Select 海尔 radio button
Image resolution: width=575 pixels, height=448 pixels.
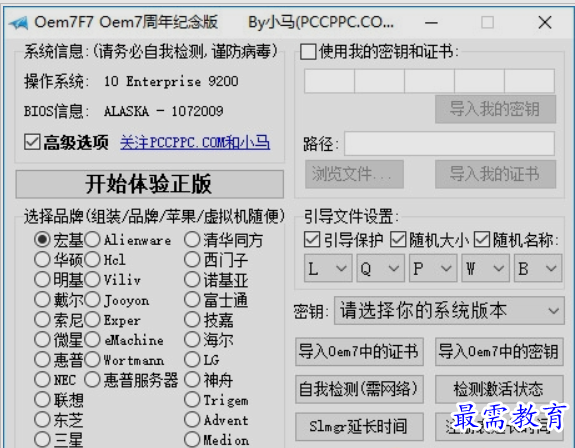[192, 339]
